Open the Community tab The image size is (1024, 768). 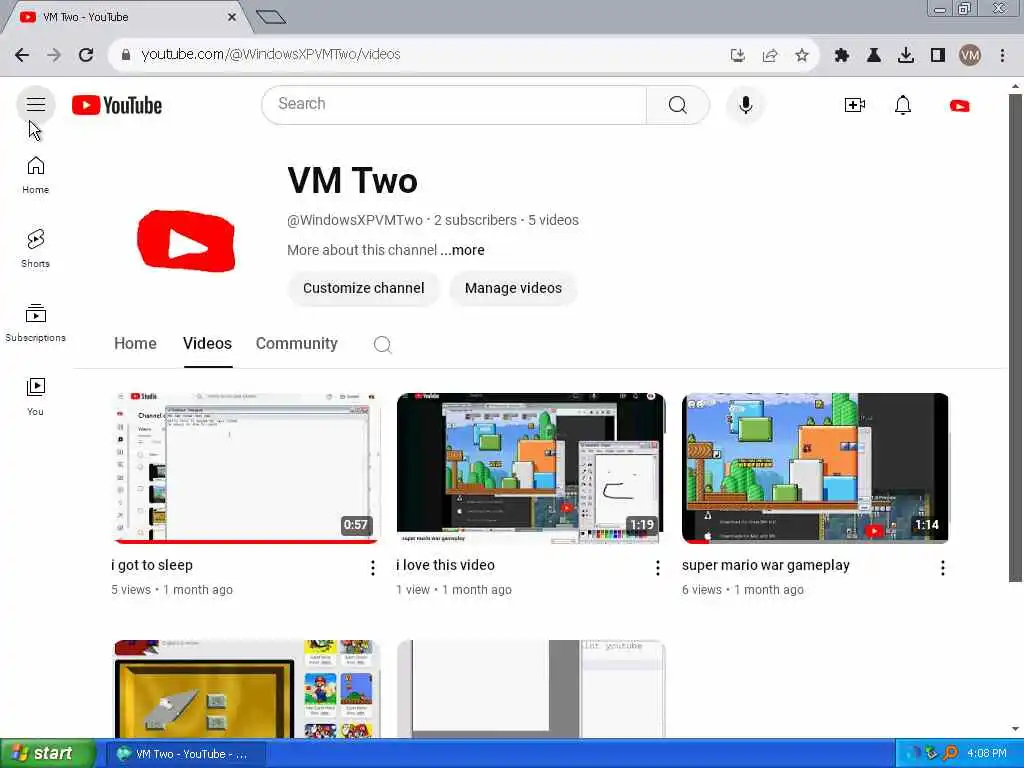(296, 344)
